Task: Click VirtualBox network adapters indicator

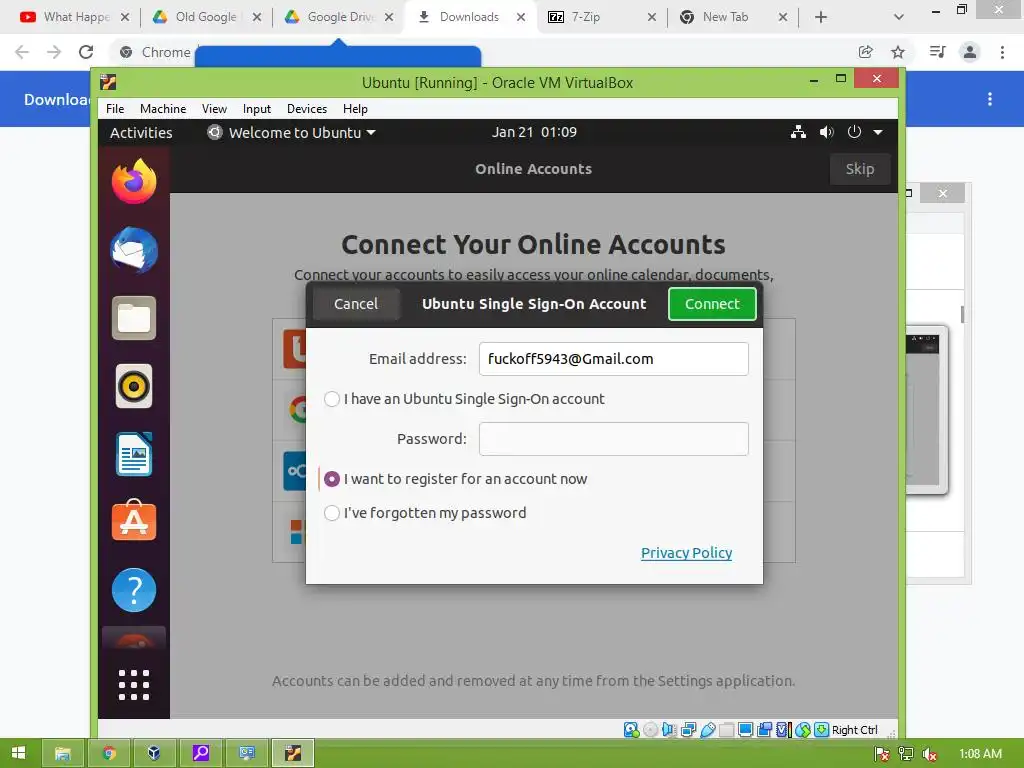Action: click(688, 729)
